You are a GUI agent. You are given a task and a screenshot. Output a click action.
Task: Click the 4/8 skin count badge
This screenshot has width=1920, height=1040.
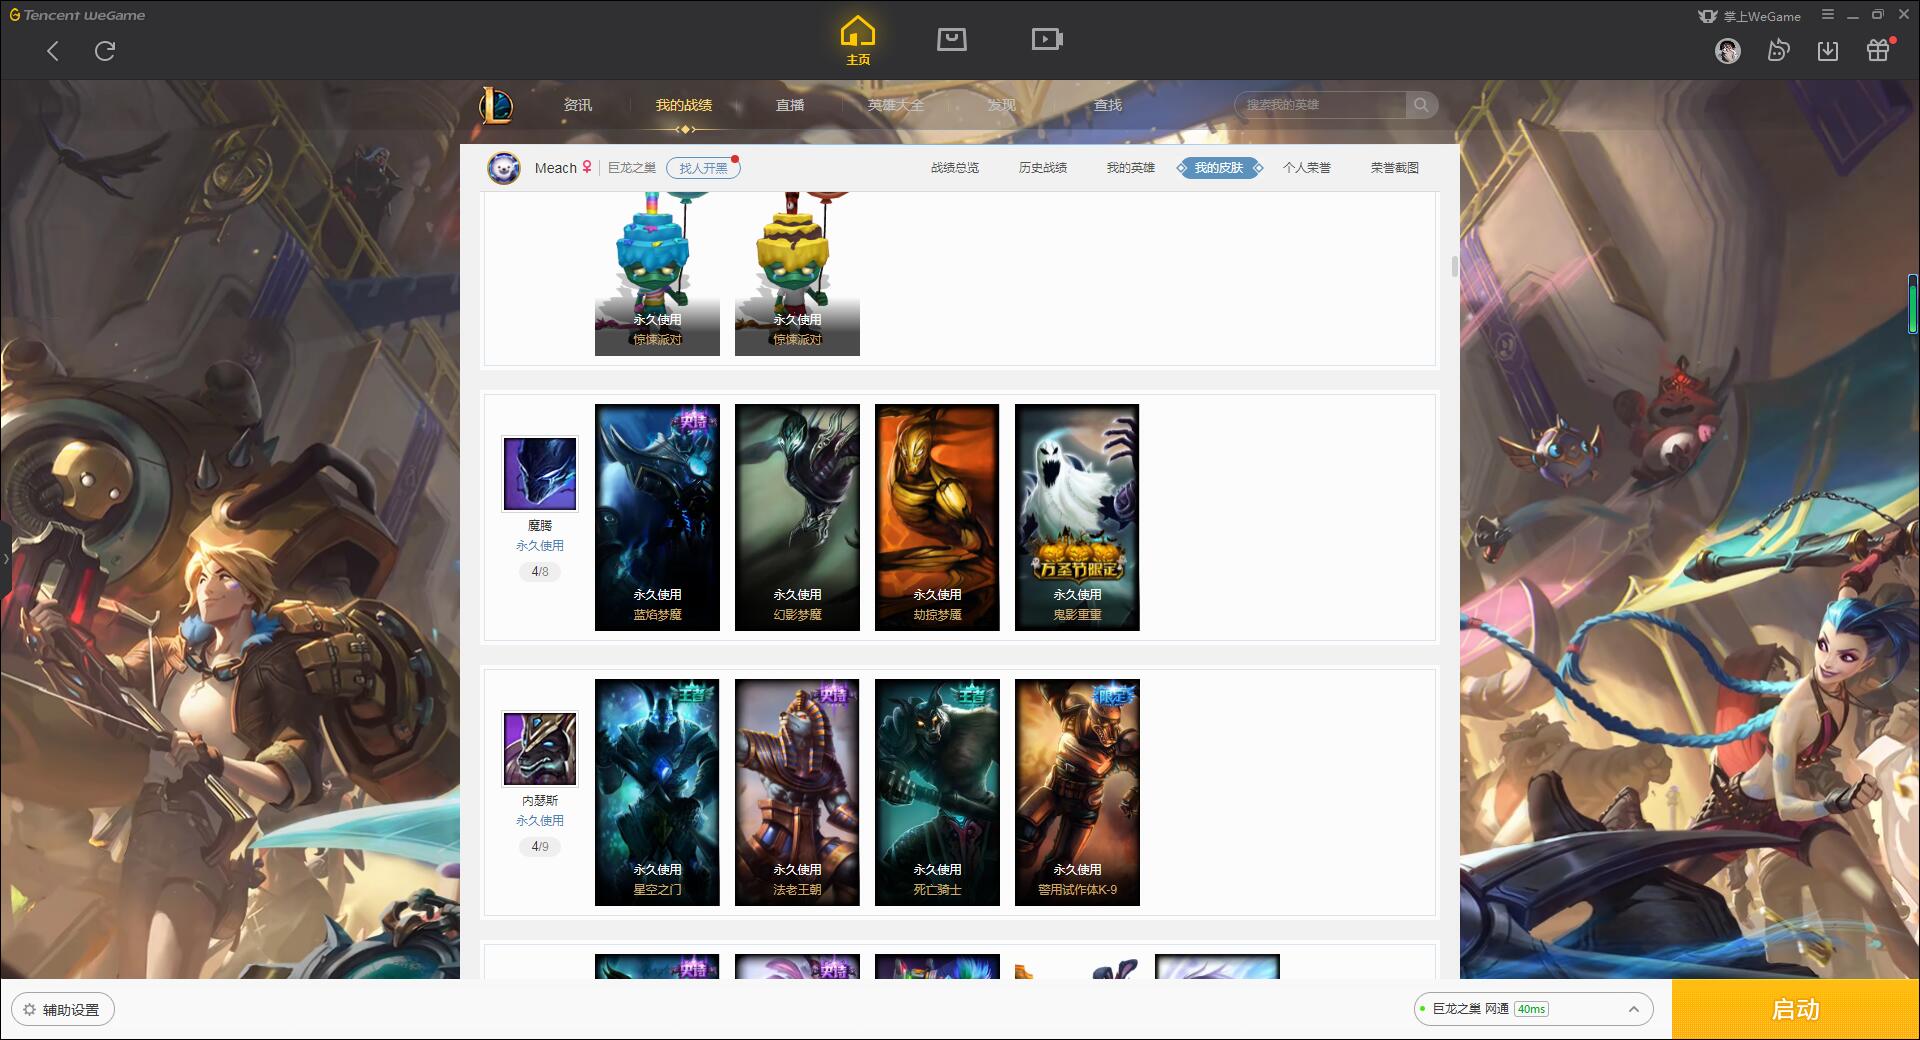click(x=540, y=572)
